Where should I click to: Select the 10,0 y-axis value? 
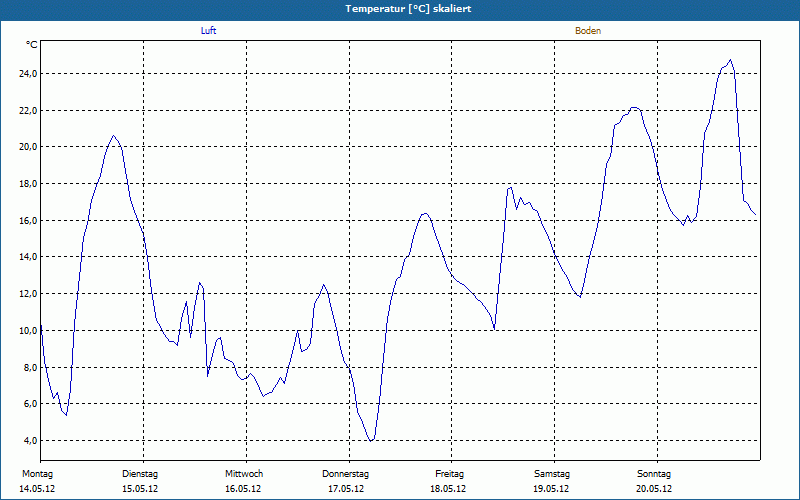point(27,330)
